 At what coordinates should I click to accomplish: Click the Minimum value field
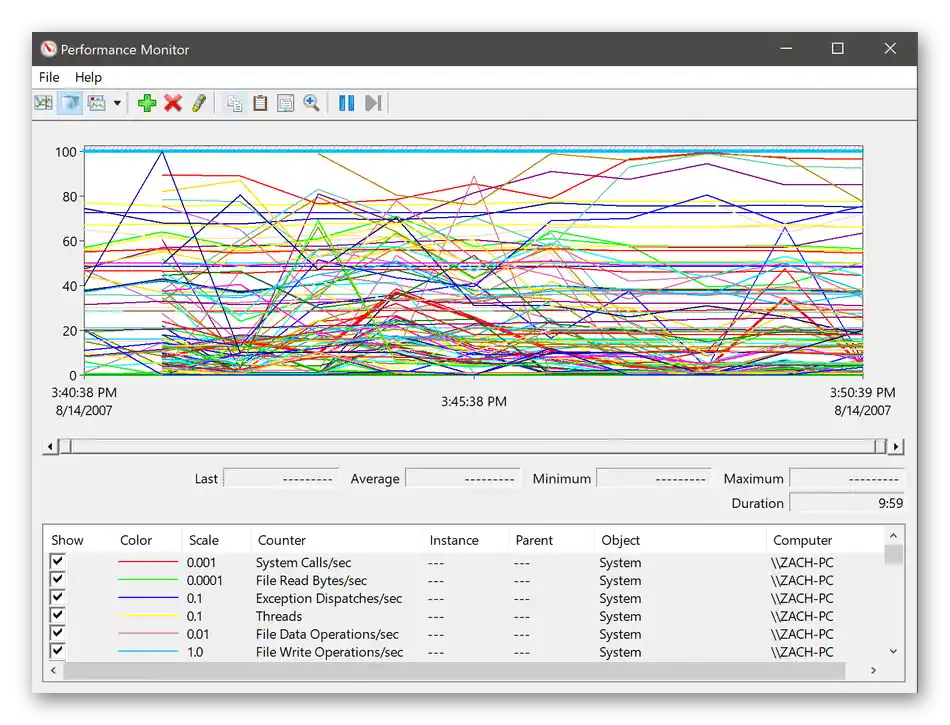pos(654,478)
